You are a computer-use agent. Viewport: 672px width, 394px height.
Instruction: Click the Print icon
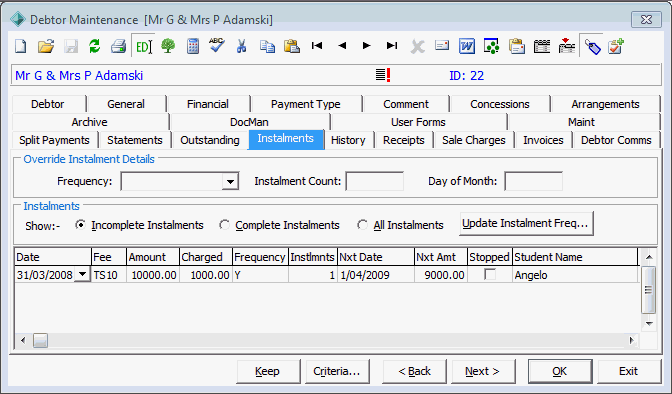[118, 46]
